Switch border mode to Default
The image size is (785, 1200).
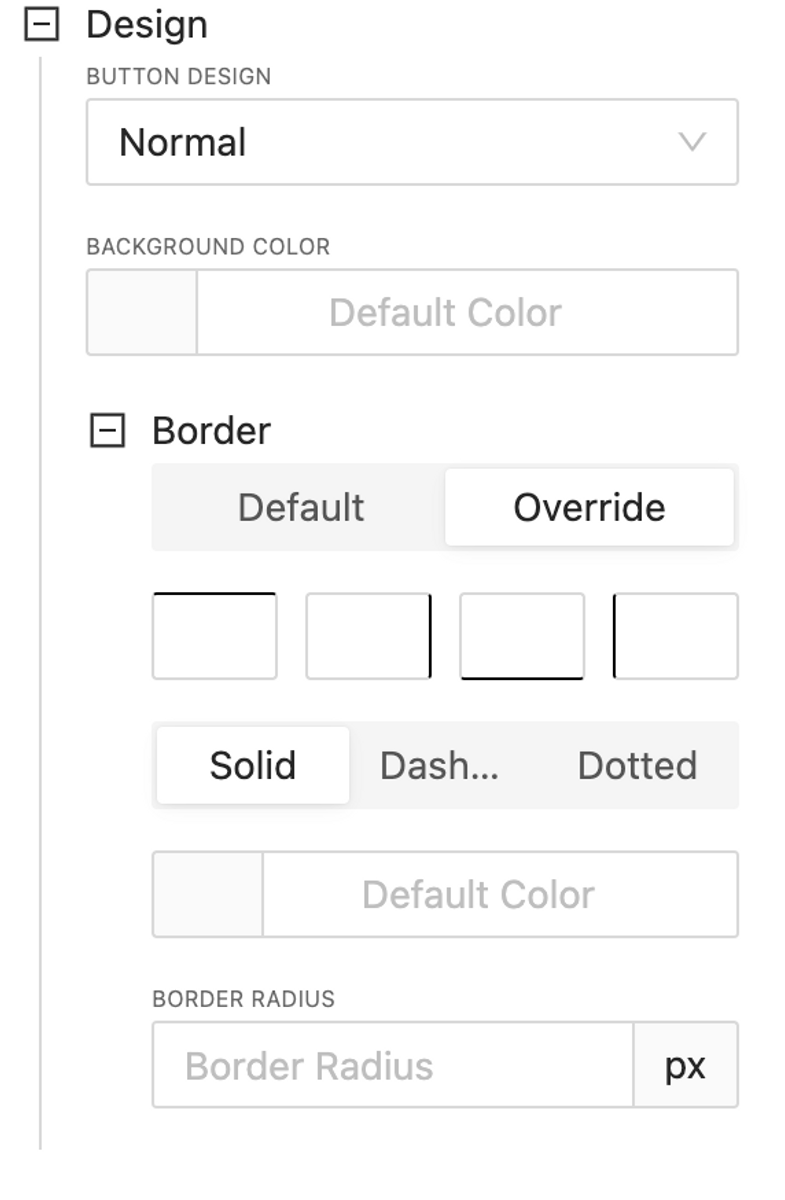300,507
